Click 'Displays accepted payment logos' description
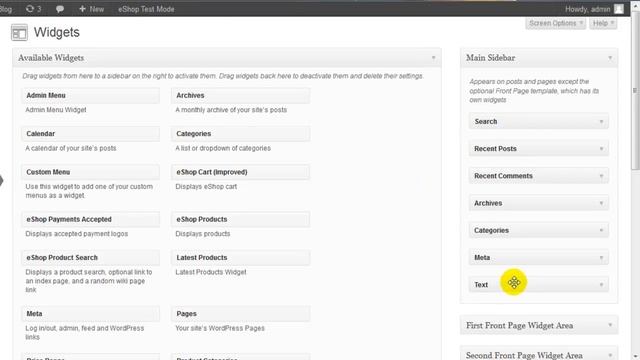Viewport: 640px width, 360px height. [77, 234]
